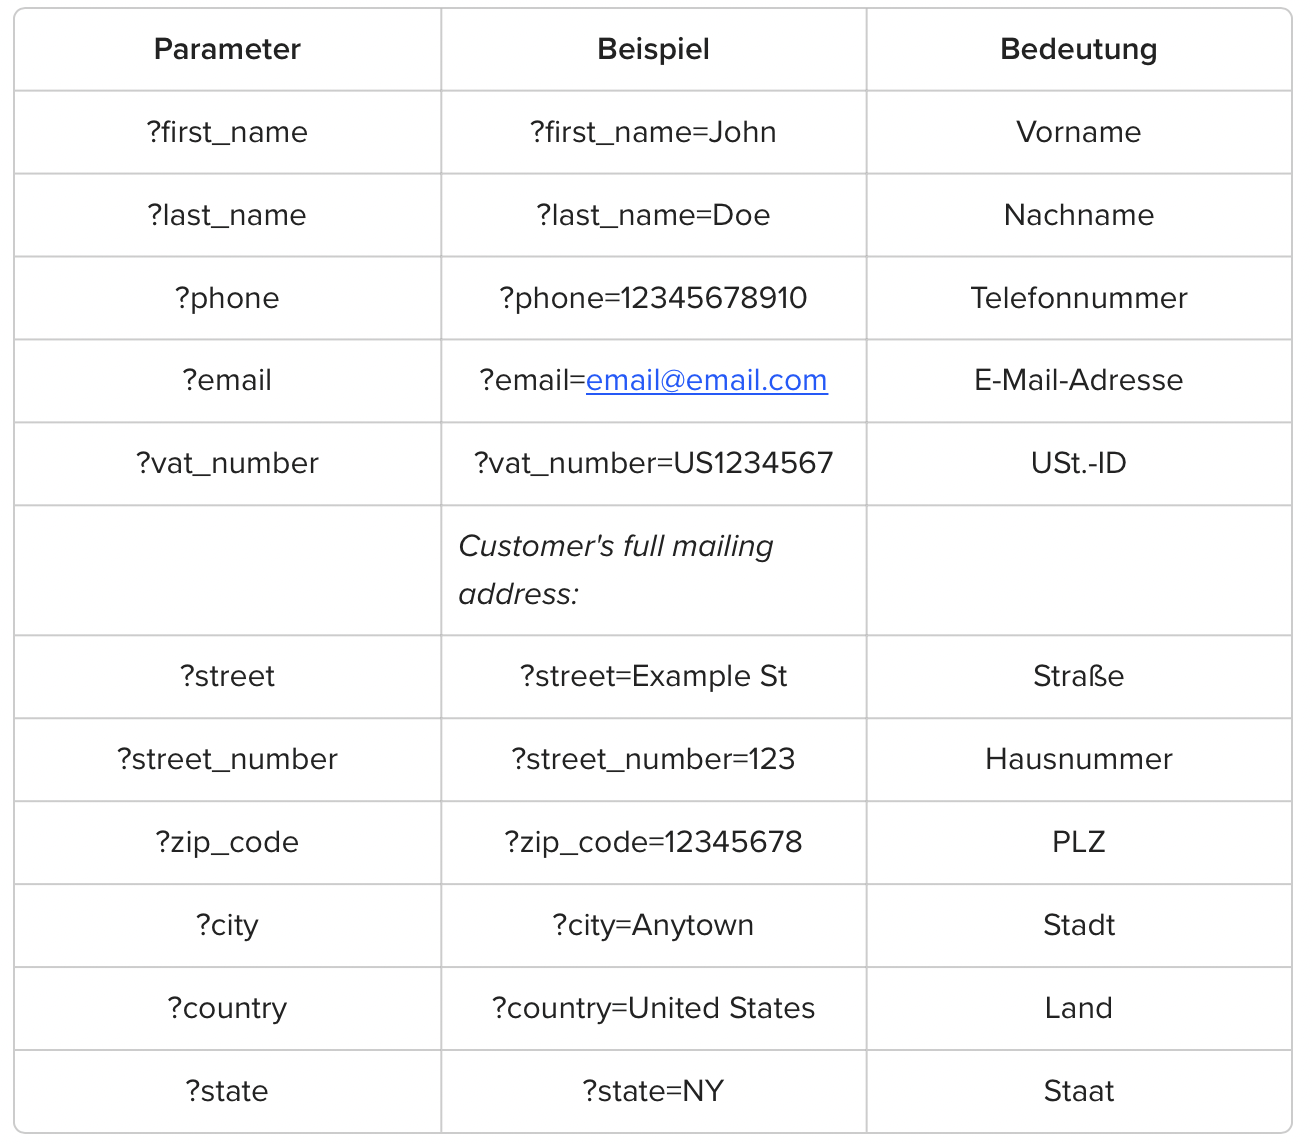Screen dimensions: 1312x1144
Task: Click the ?street=Example St example cell
Action: coord(653,677)
